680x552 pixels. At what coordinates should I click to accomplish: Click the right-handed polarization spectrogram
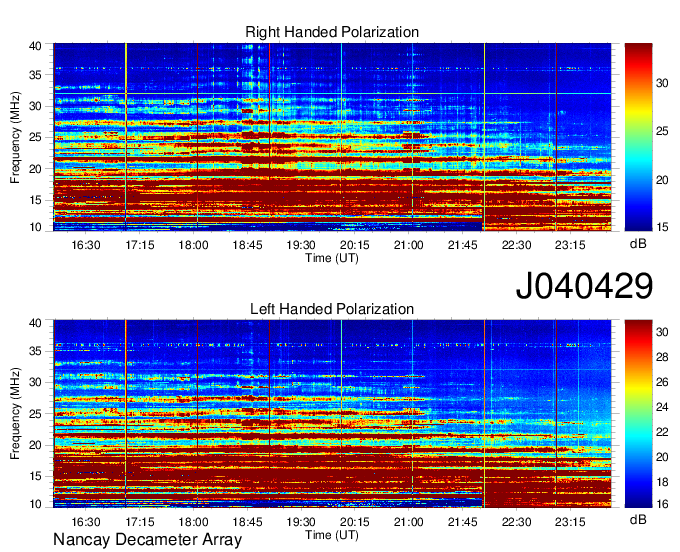pyautogui.click(x=332, y=137)
